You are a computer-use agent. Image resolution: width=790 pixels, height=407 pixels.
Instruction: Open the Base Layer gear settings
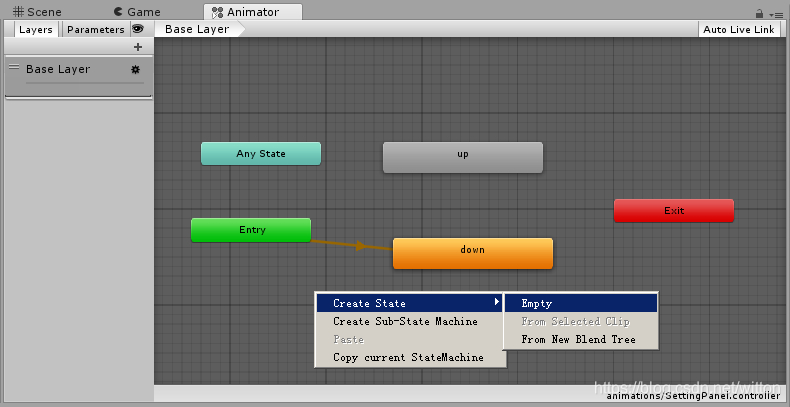[x=135, y=70]
